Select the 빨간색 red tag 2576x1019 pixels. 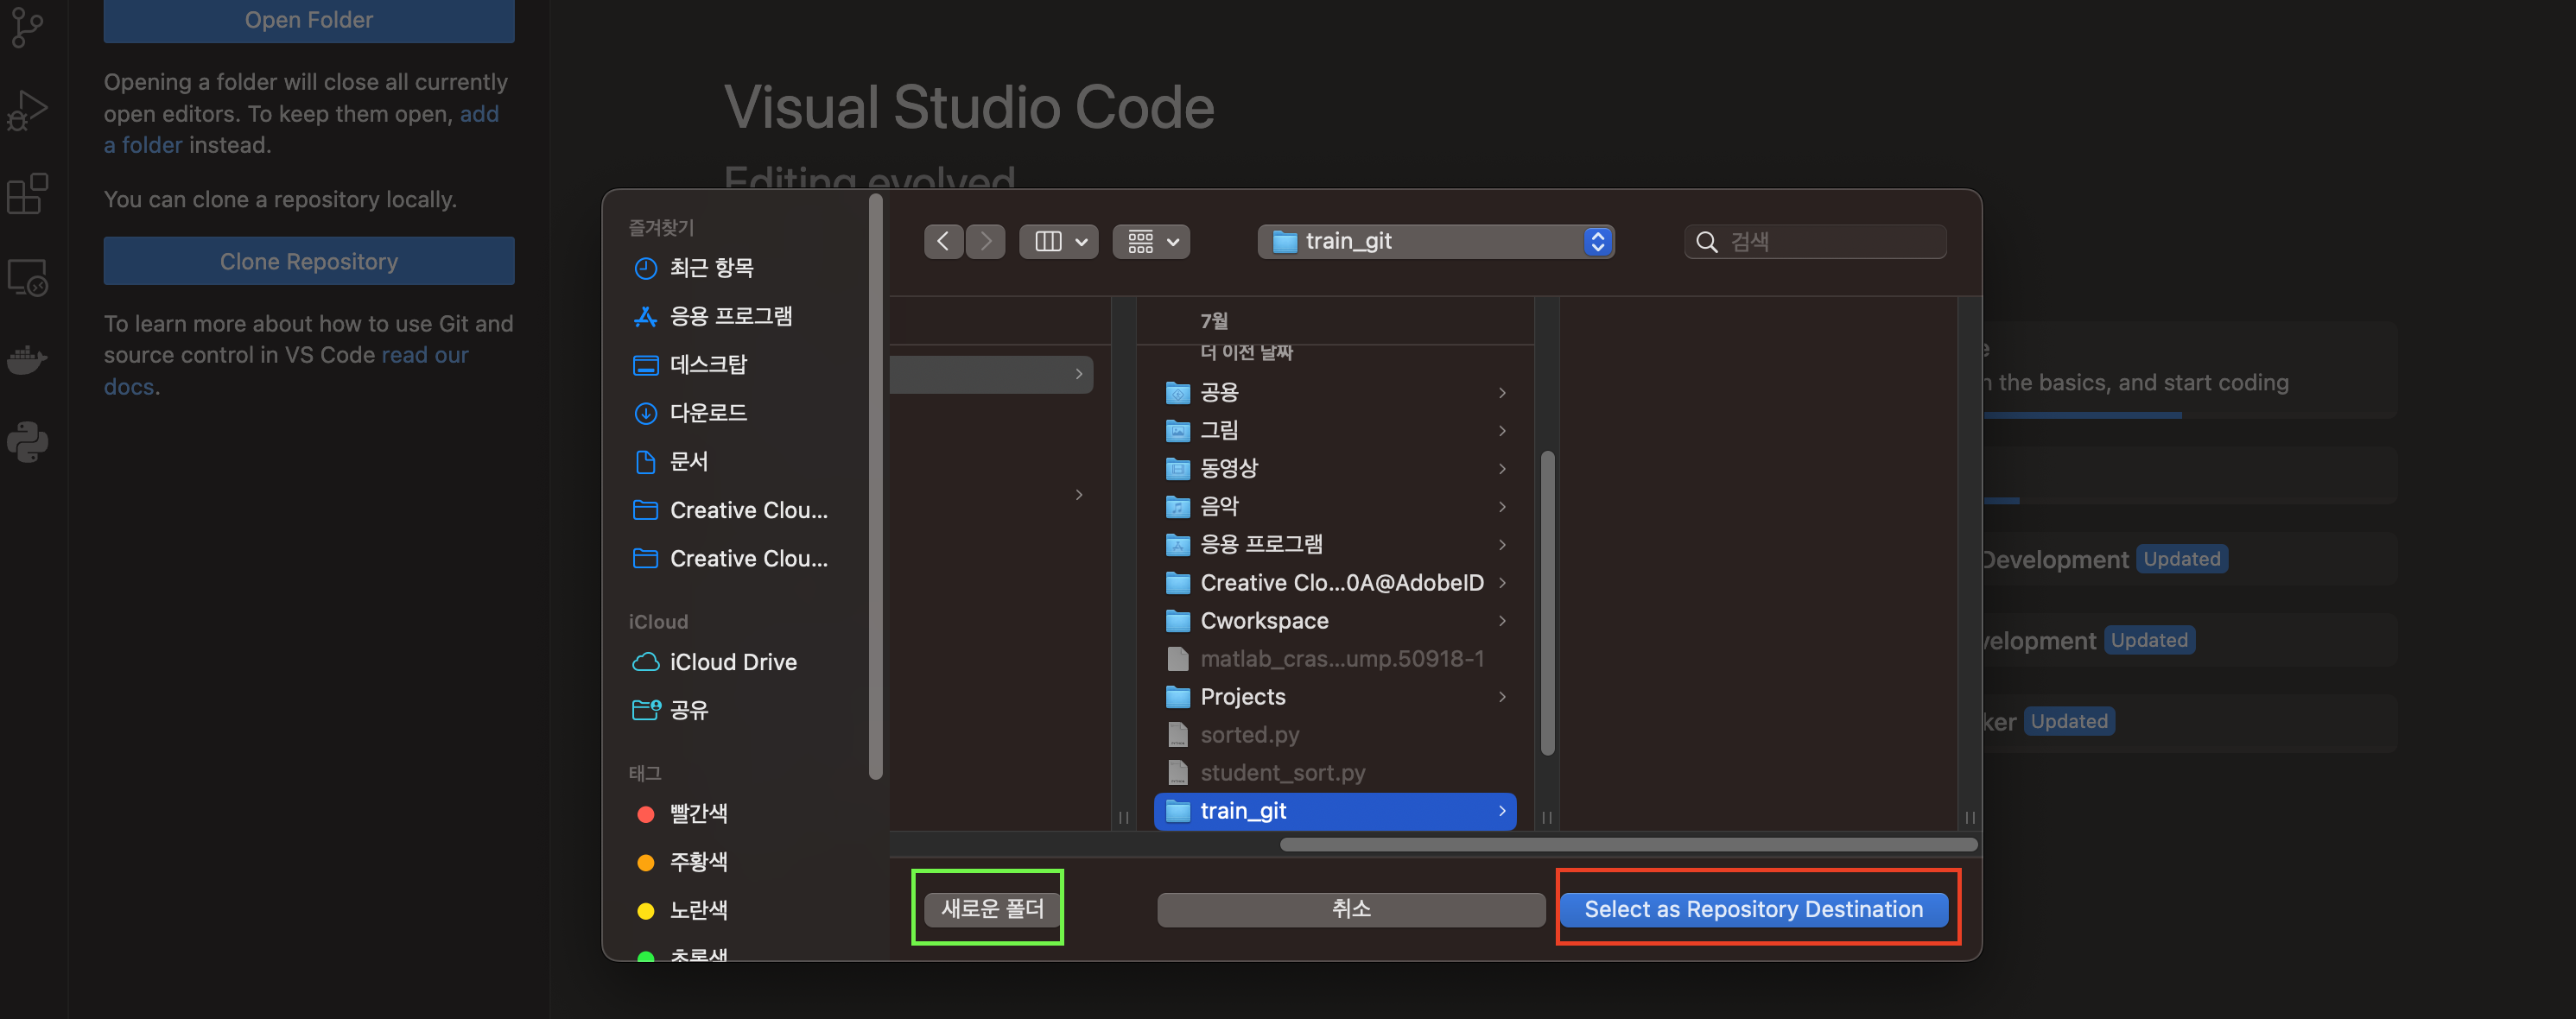tap(698, 814)
